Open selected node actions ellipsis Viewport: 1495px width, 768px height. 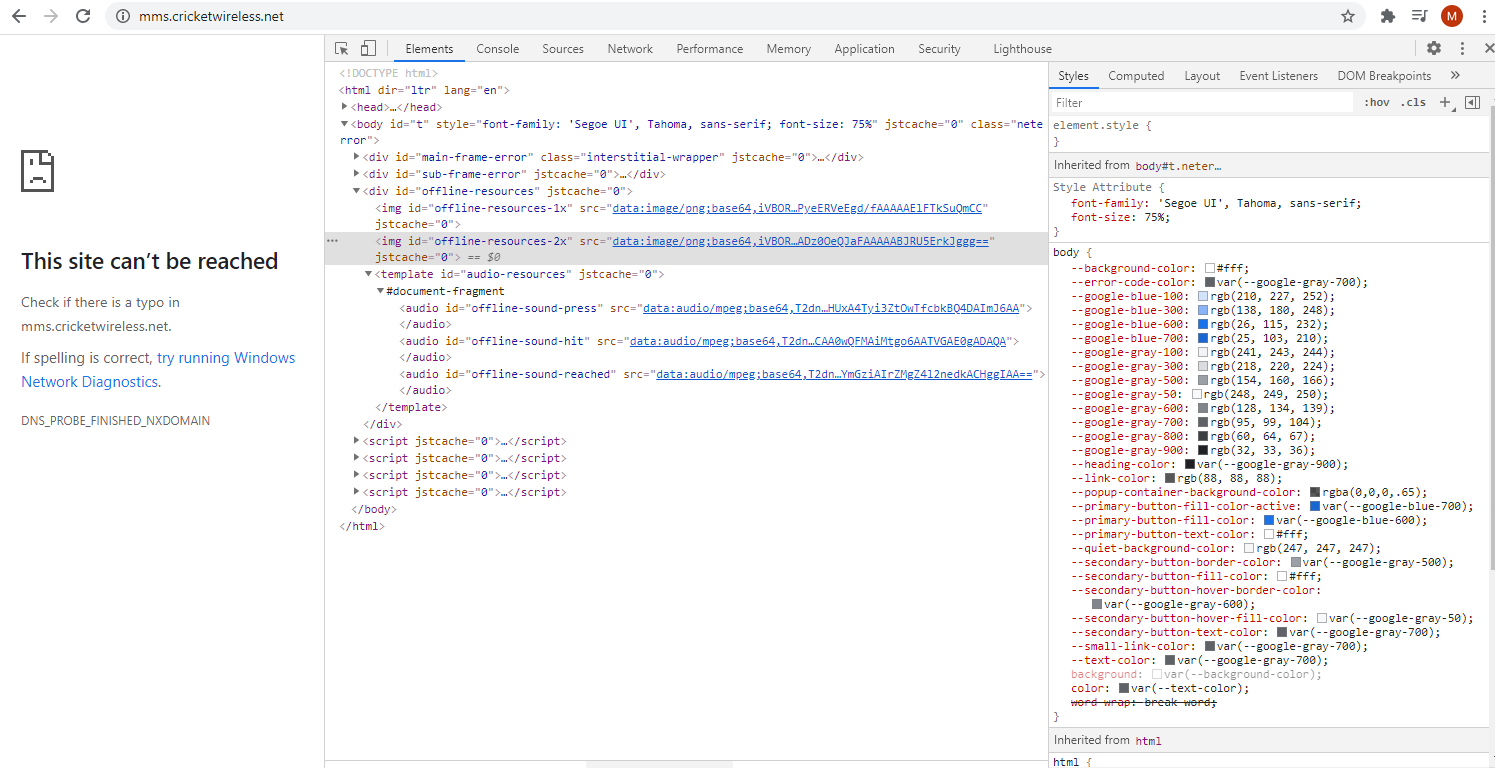coord(333,241)
